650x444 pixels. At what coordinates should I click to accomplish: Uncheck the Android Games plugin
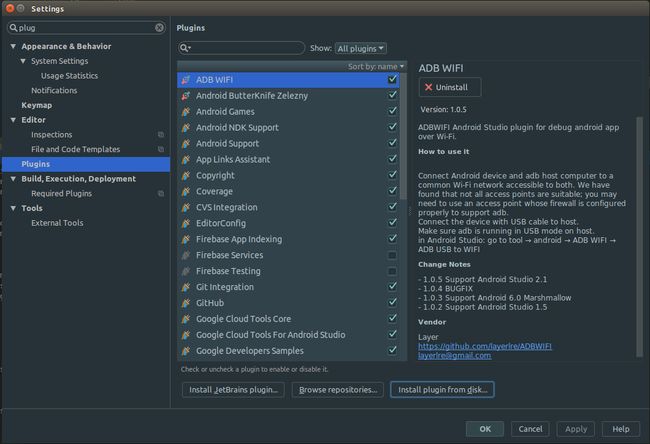click(x=392, y=111)
